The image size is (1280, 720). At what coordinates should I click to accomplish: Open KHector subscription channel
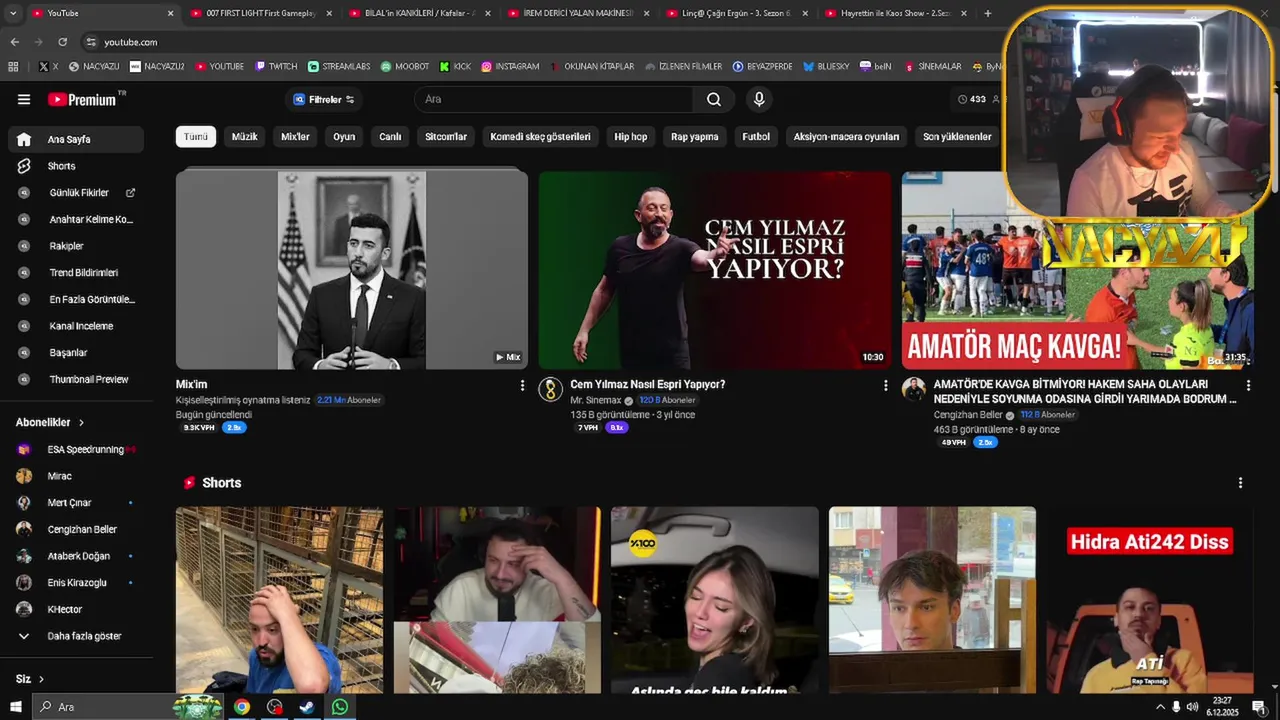click(x=76, y=609)
